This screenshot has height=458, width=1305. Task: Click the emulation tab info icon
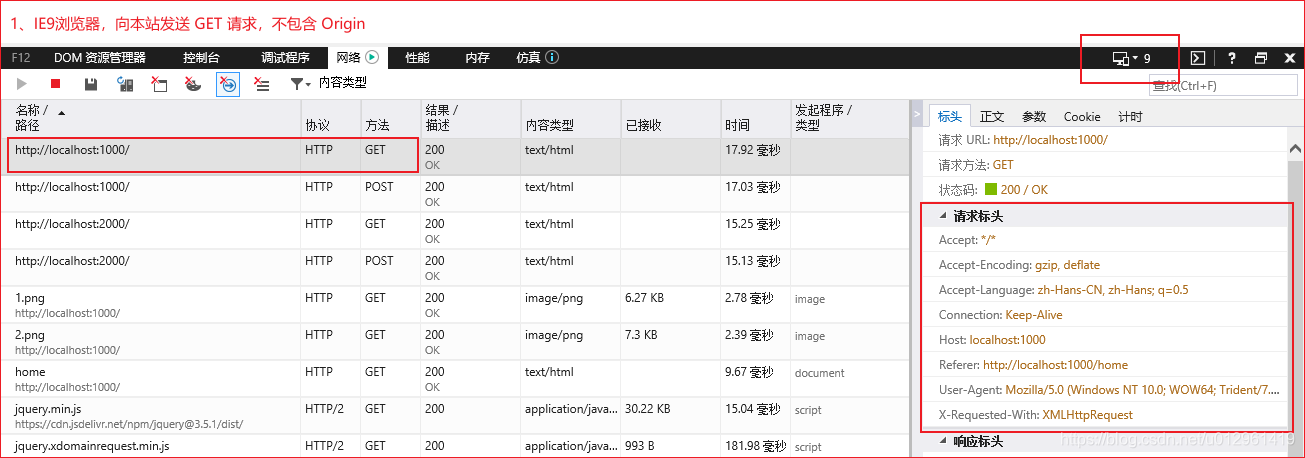pos(552,58)
